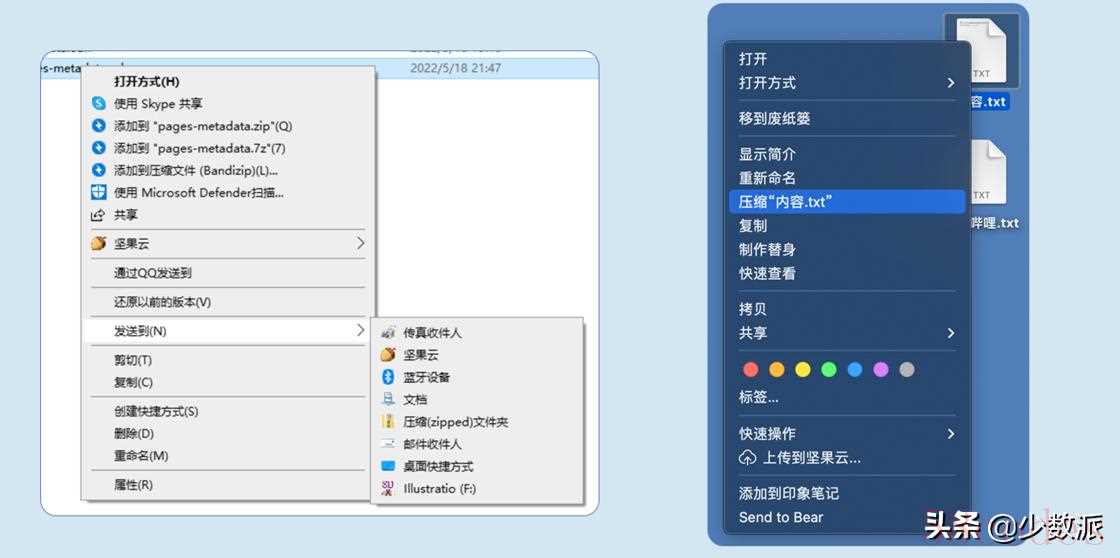Click the Bluetooth icon beside 蓝牙设备
Screen dimensions: 1120x558
click(x=388, y=377)
